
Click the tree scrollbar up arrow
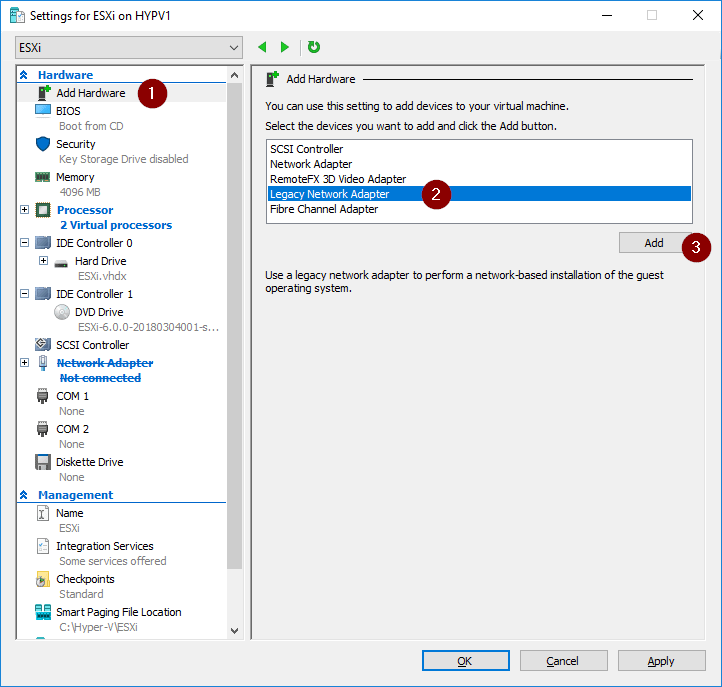click(x=234, y=75)
